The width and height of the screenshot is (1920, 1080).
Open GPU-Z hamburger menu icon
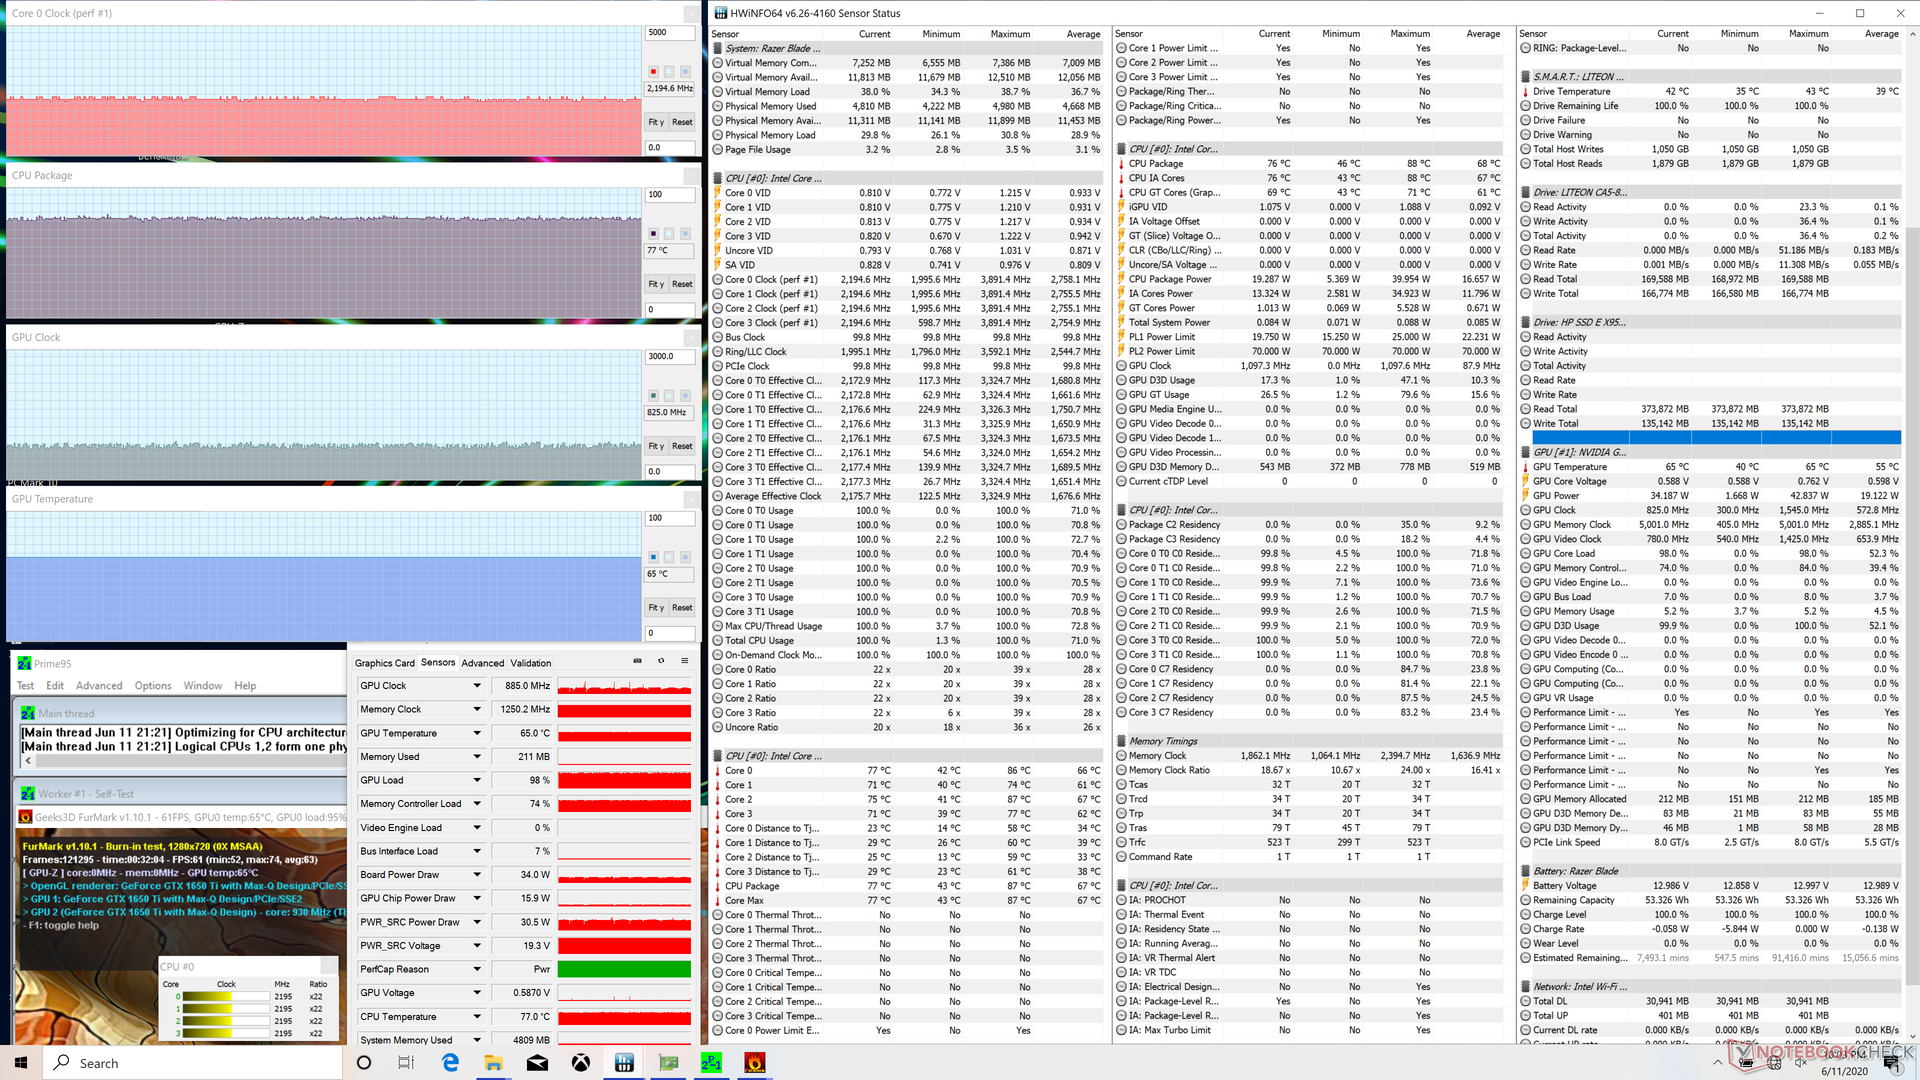685,661
